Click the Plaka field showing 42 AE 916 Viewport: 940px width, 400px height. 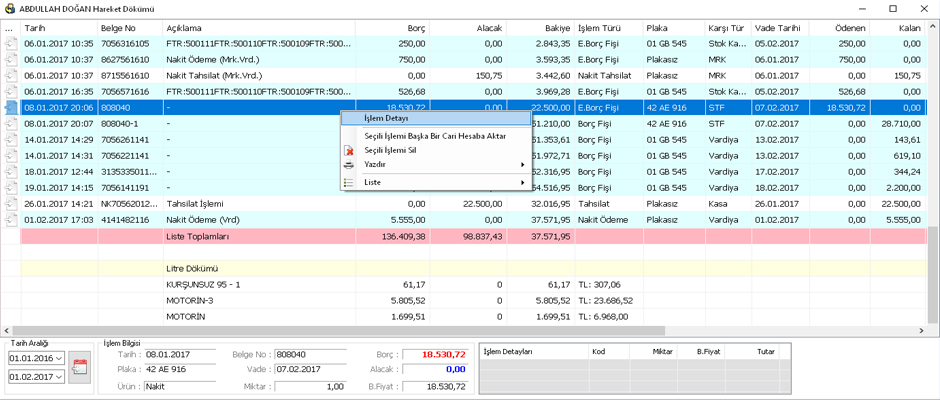click(x=179, y=369)
